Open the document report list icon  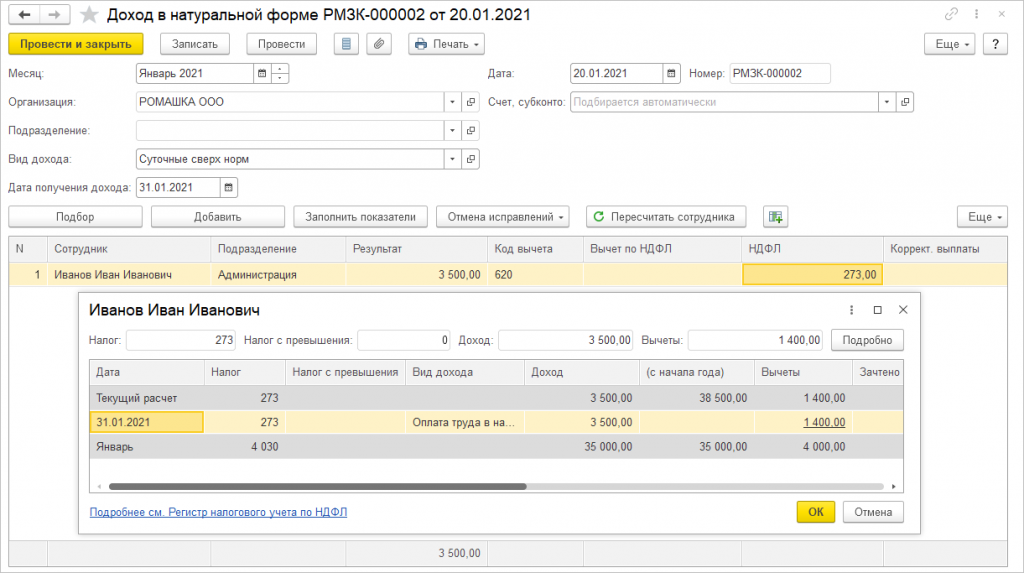(346, 44)
